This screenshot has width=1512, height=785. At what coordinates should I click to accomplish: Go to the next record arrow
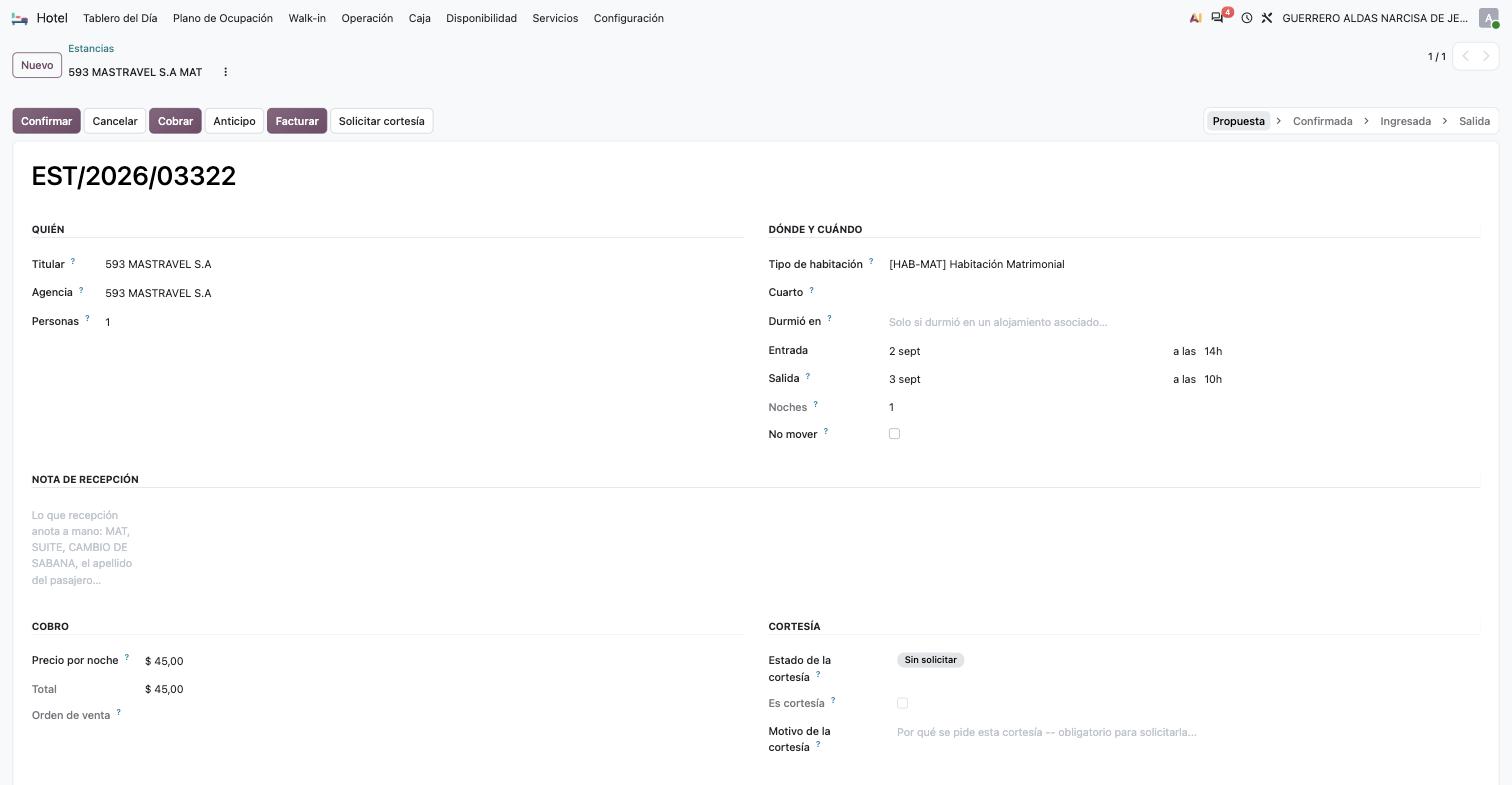pyautogui.click(x=1487, y=56)
